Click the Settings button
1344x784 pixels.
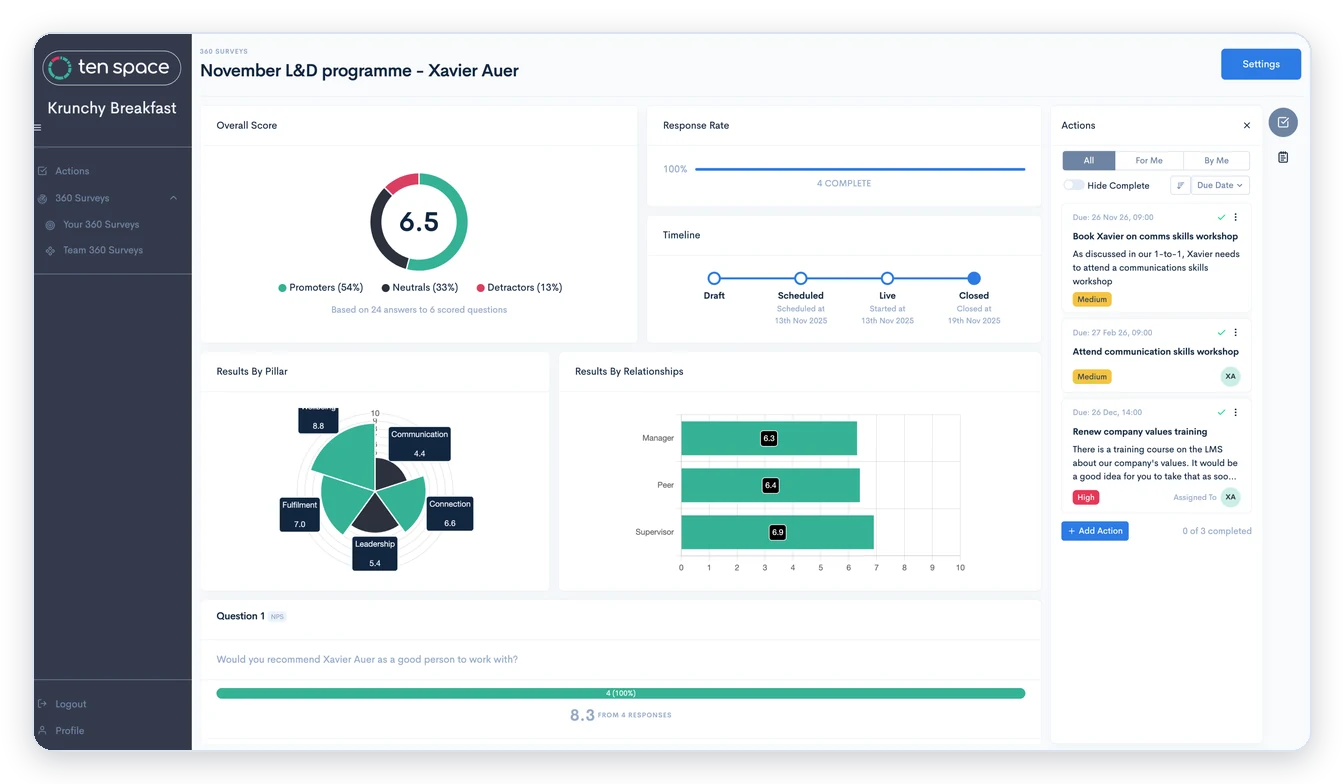[1261, 64]
